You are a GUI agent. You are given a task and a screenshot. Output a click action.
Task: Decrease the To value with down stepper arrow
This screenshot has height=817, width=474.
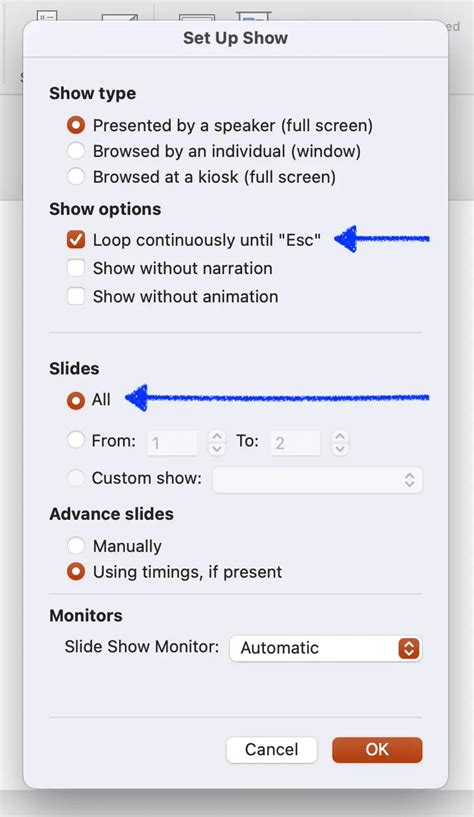point(340,450)
